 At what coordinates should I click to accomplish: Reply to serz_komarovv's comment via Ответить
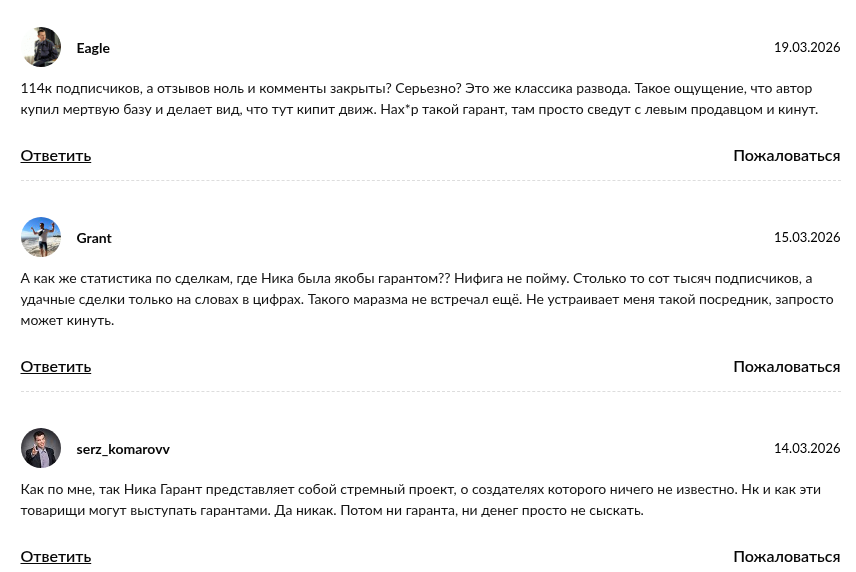(x=56, y=556)
